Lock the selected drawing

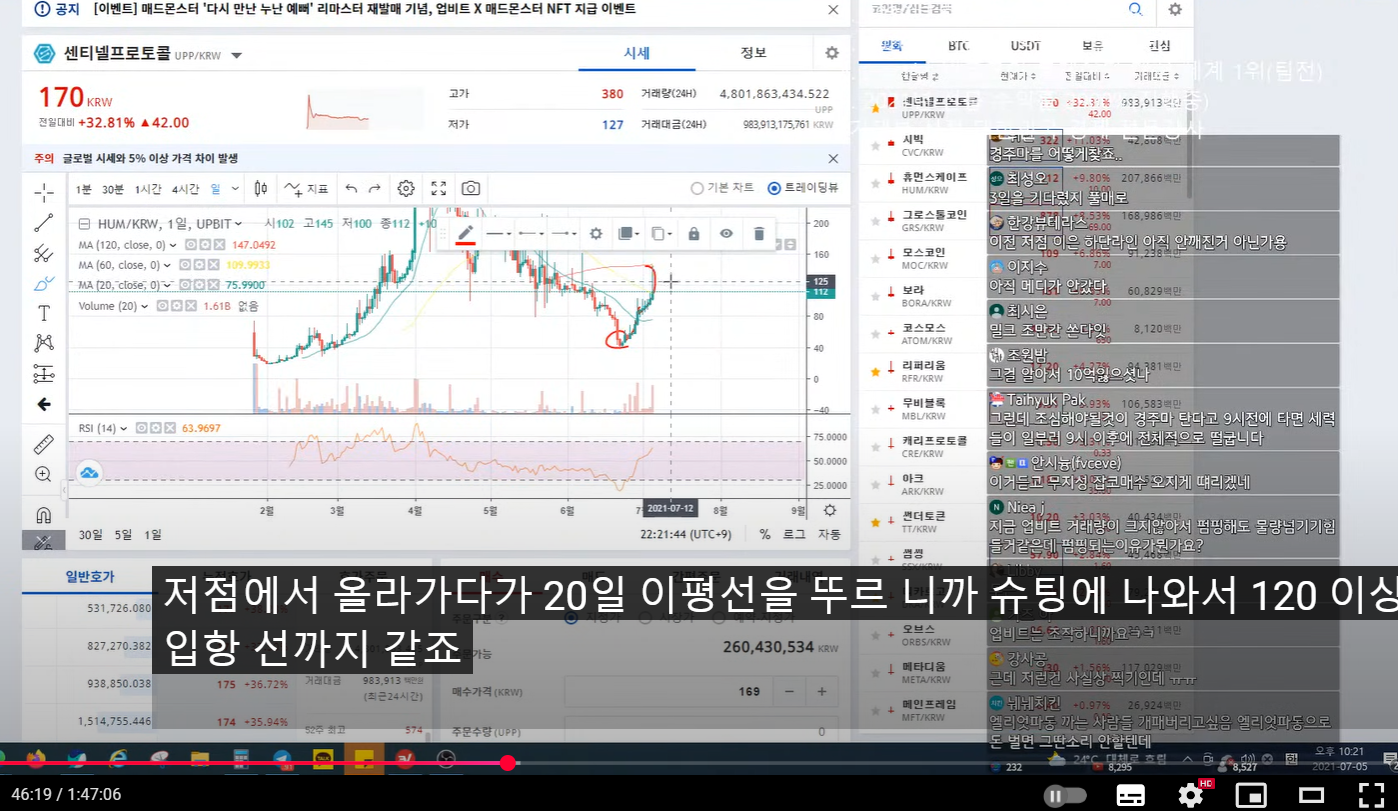click(x=693, y=233)
